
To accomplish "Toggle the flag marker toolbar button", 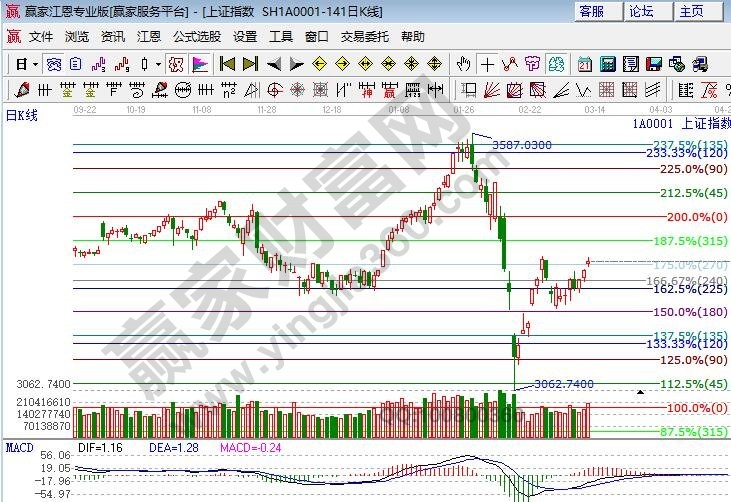I will (x=200, y=64).
